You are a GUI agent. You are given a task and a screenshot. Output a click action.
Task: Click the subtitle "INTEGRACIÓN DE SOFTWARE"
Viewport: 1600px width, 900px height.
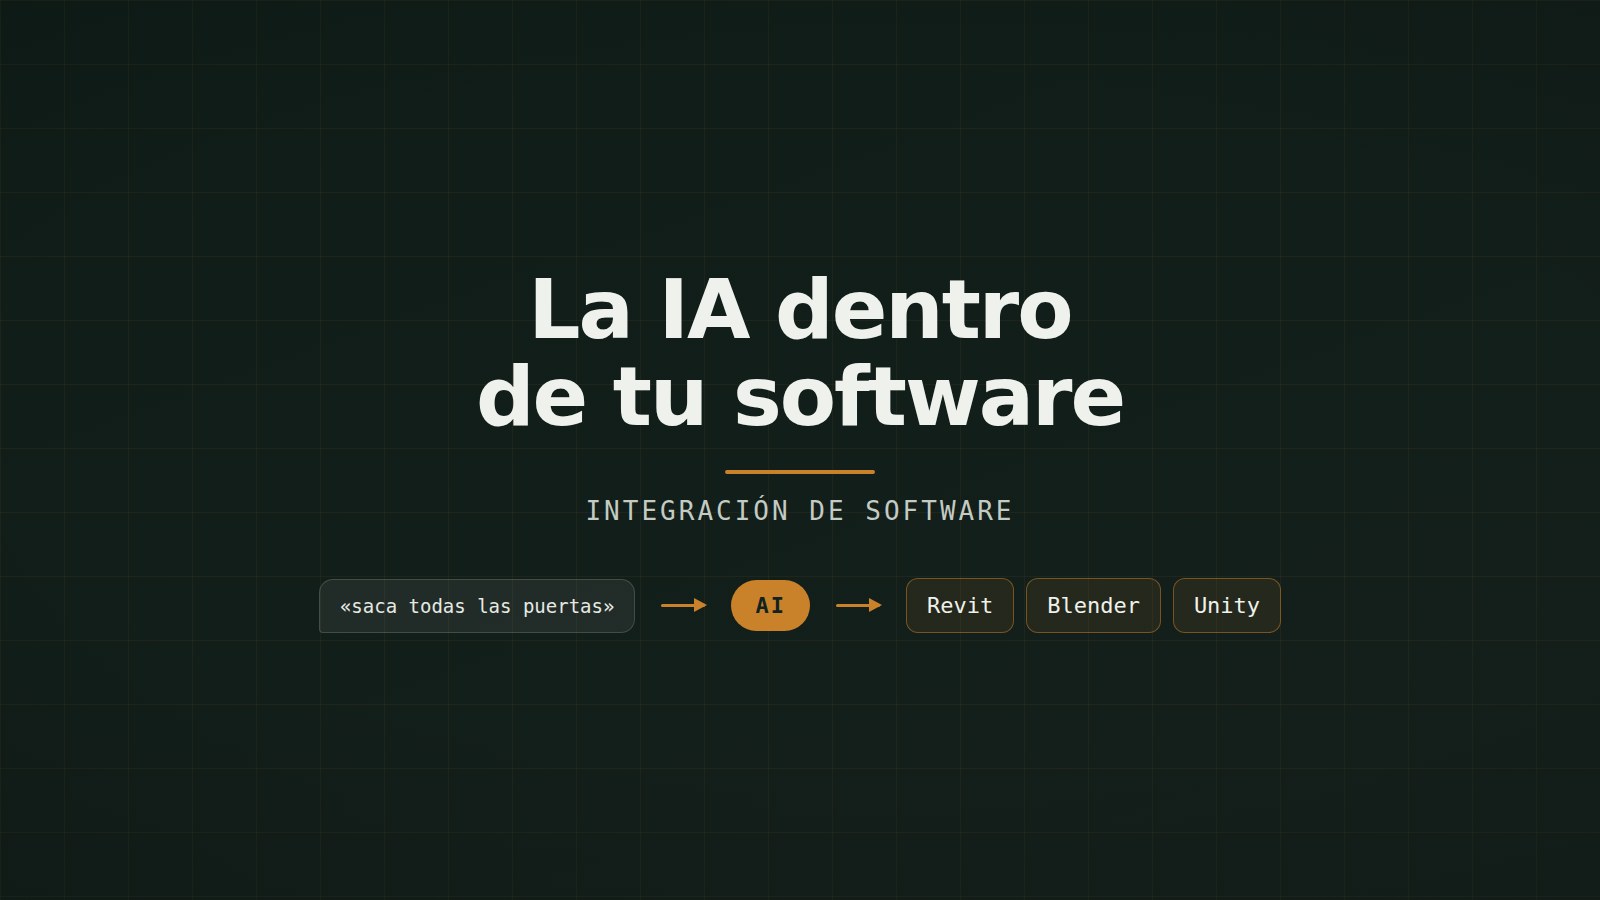pyautogui.click(x=800, y=510)
